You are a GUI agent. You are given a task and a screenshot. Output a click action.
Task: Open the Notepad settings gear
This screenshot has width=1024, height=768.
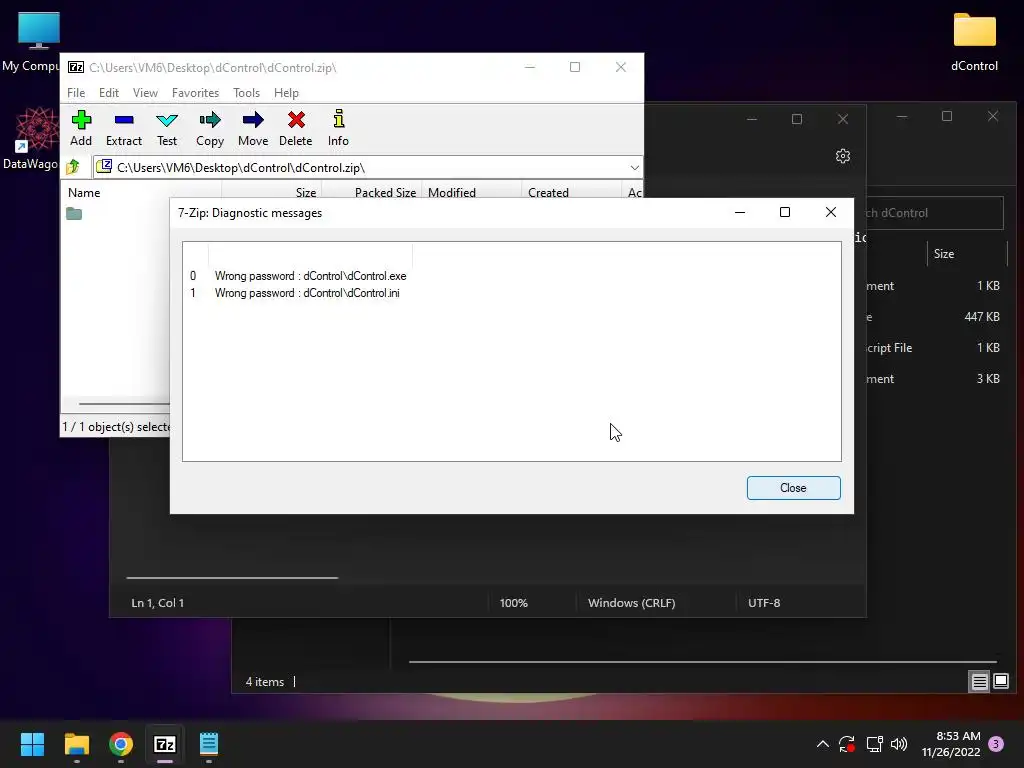(x=842, y=156)
